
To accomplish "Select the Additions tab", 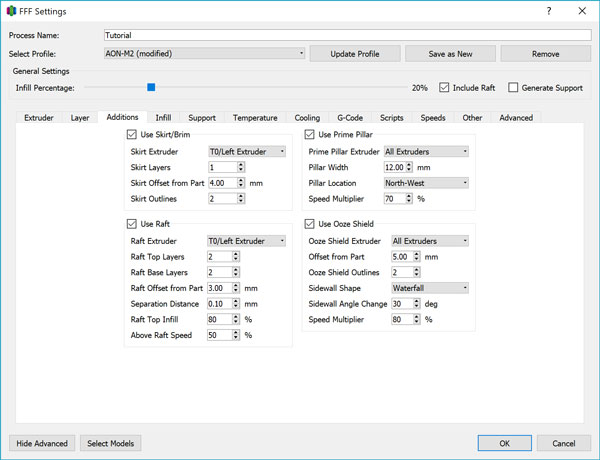I will click(122, 117).
